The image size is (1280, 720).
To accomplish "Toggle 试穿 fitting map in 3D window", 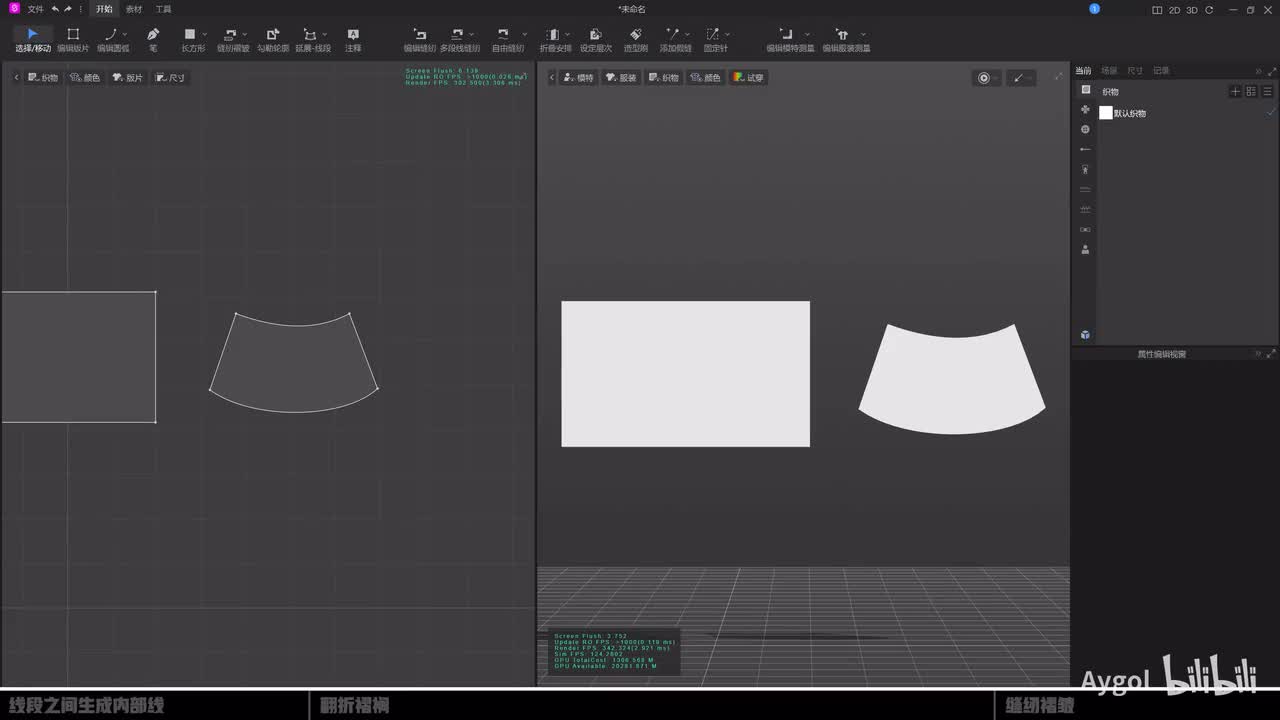I will point(748,77).
